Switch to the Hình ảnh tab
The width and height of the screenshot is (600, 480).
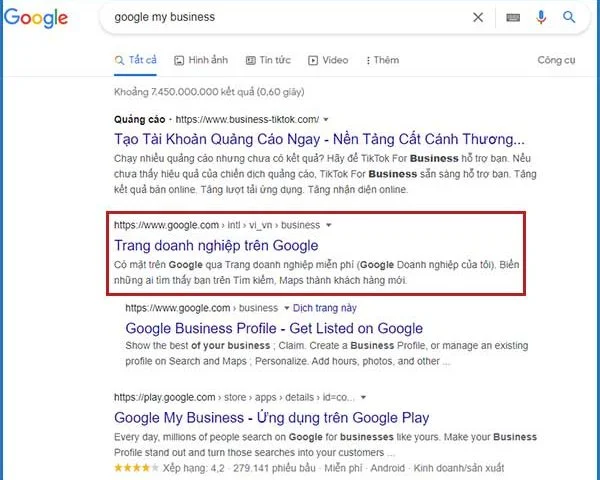201,60
